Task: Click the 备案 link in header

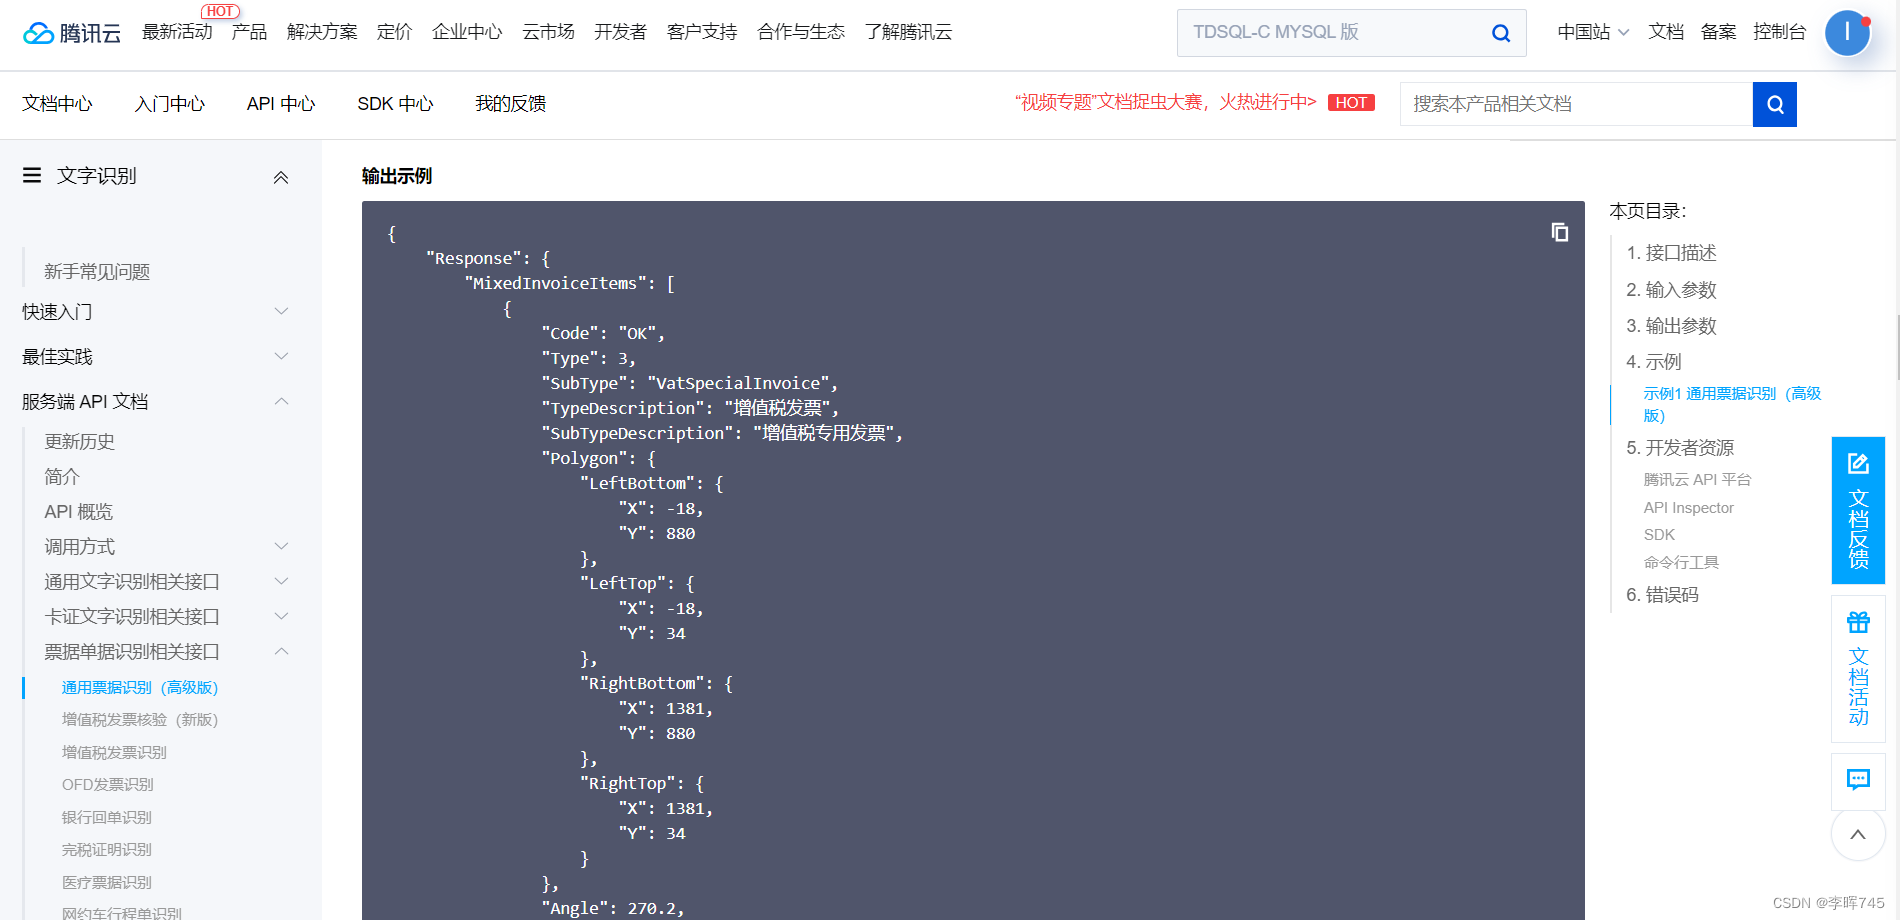Action: [1718, 32]
